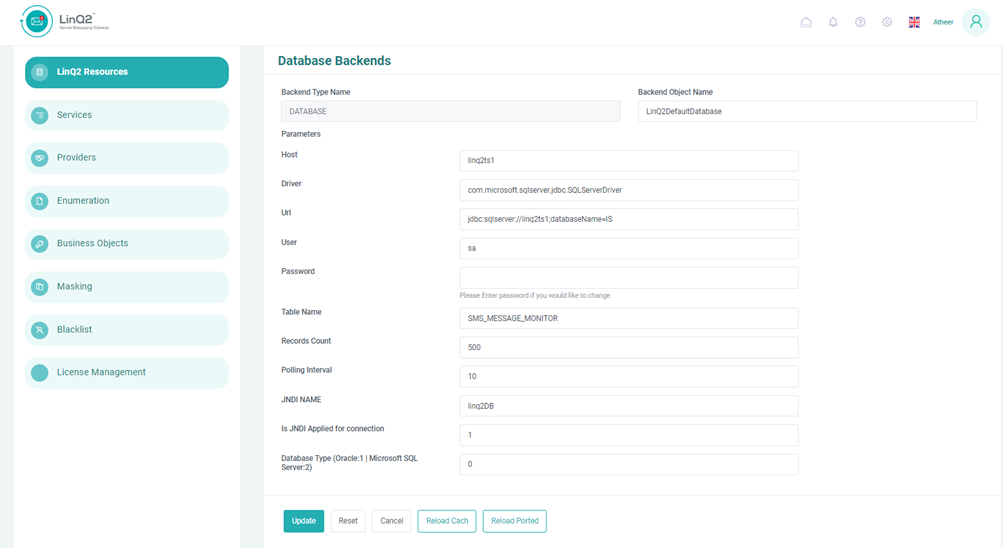Focus the Driver input field
This screenshot has width=1003, height=548.
pos(629,190)
